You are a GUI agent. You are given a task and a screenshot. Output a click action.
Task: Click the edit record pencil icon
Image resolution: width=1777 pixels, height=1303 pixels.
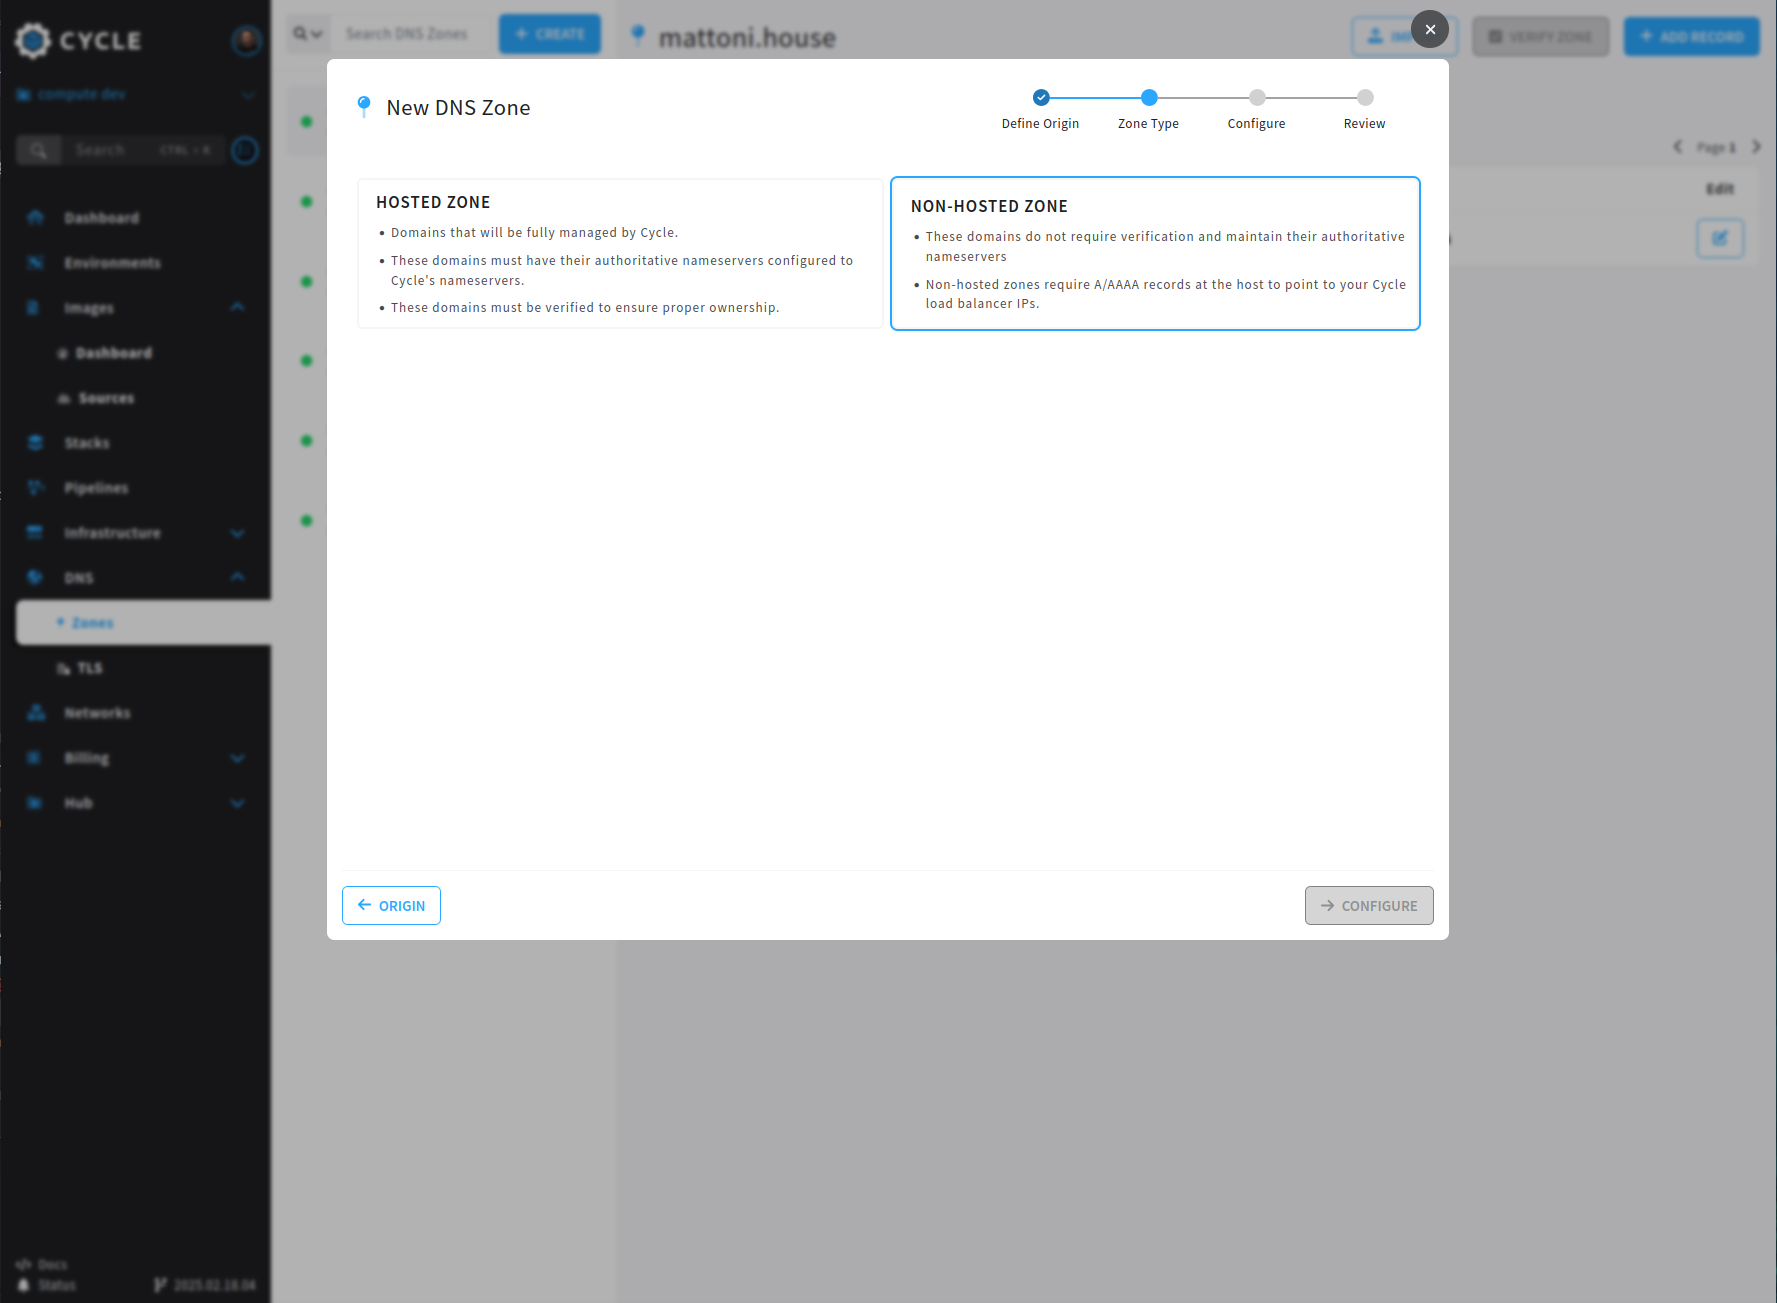[x=1720, y=239]
